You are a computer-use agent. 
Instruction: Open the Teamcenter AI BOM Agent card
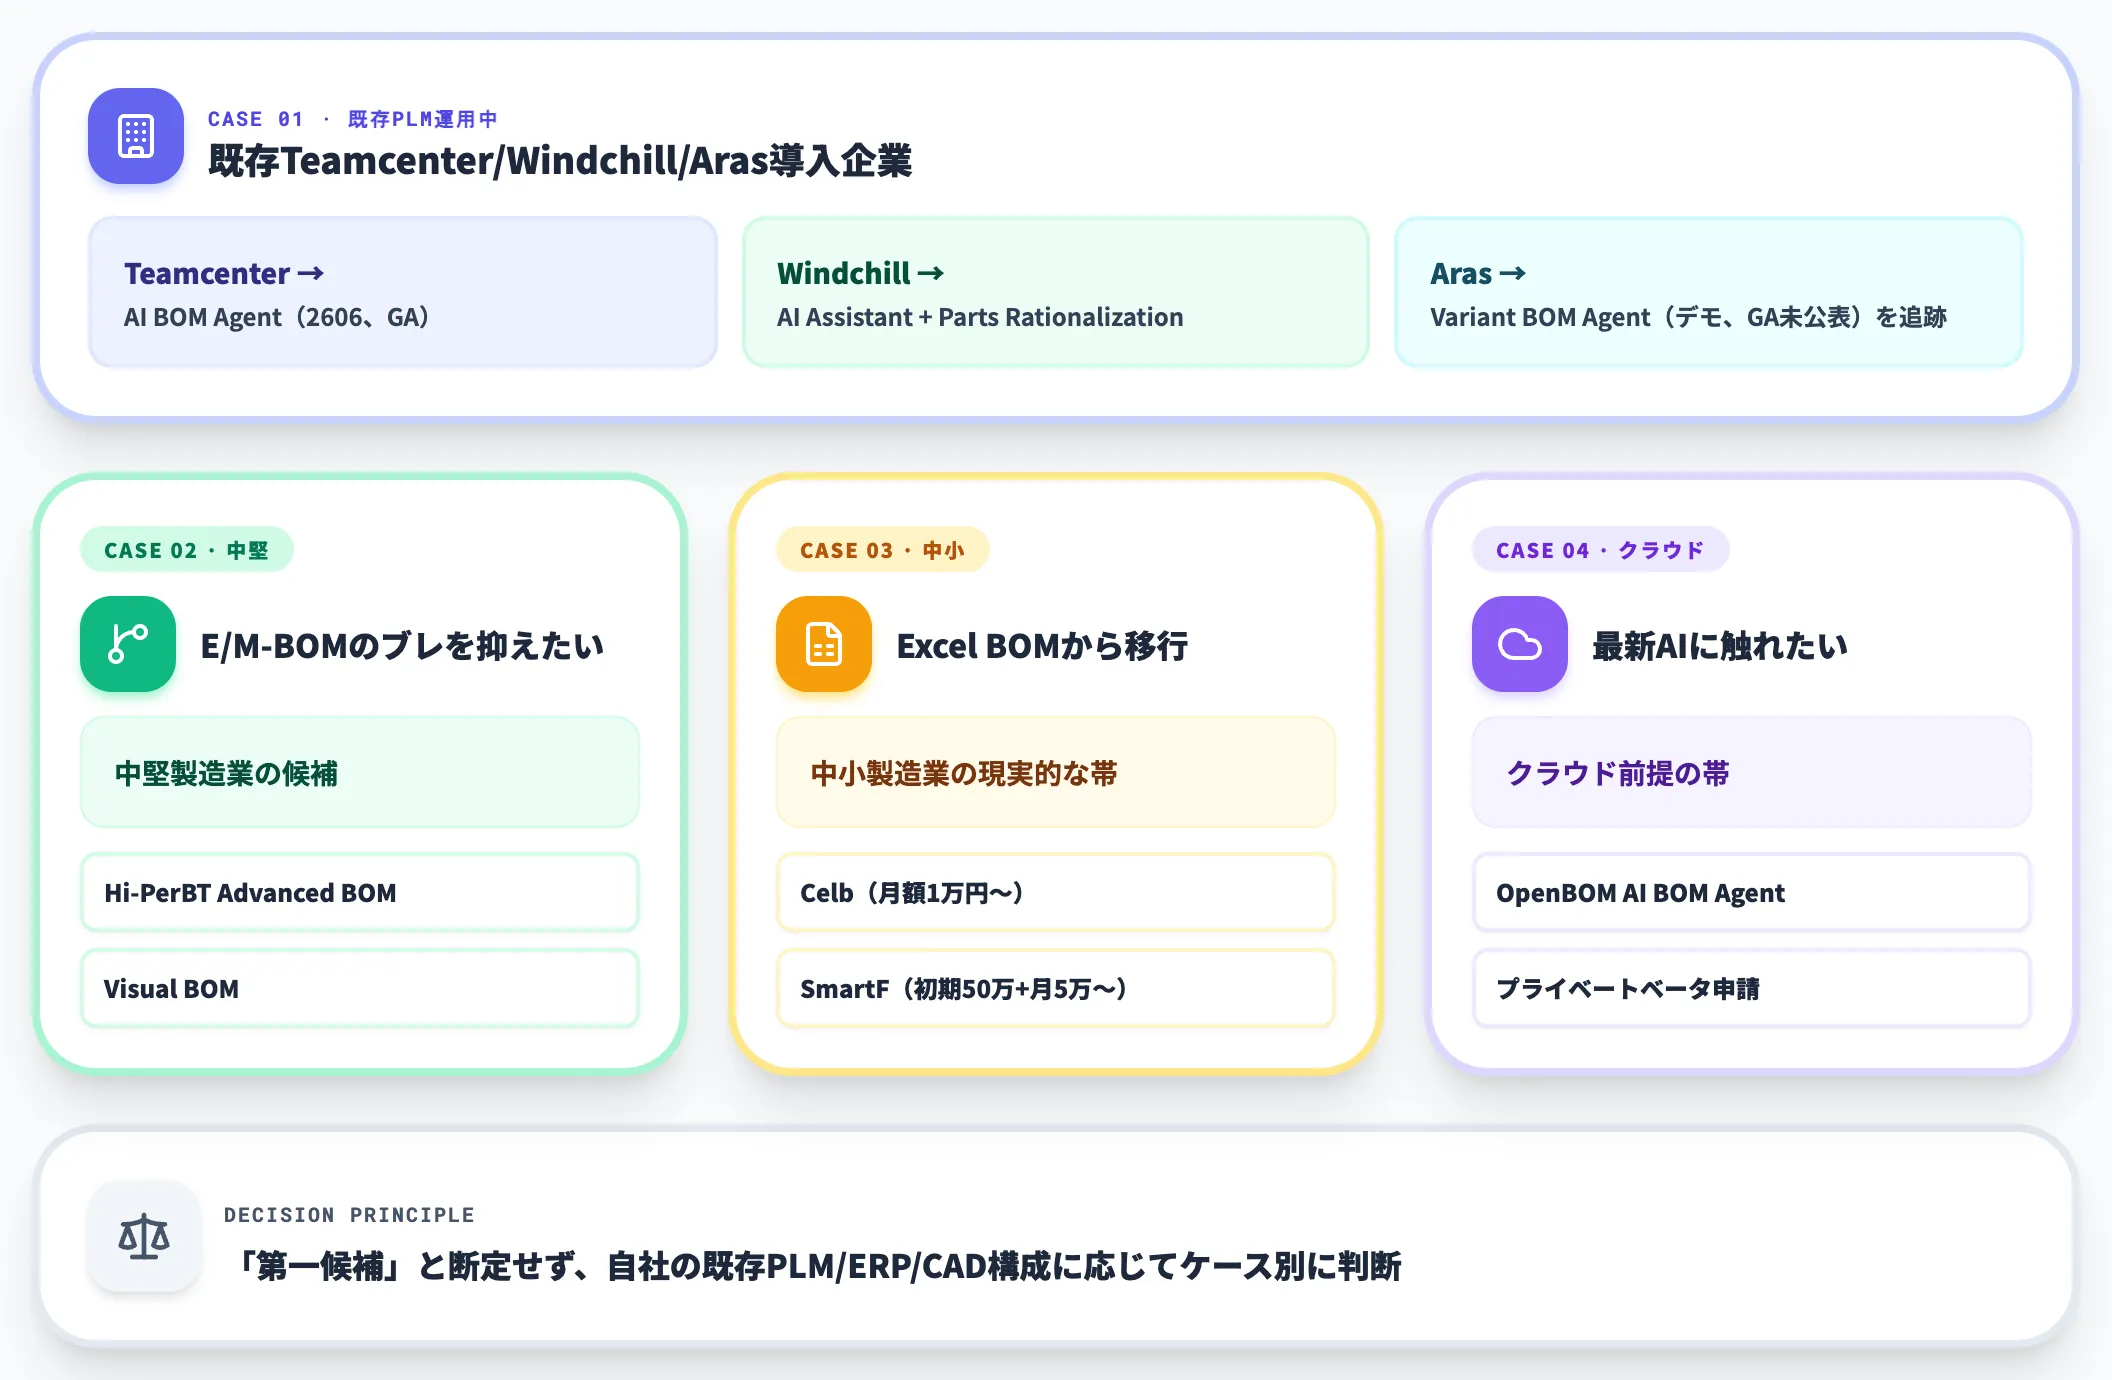click(x=403, y=292)
